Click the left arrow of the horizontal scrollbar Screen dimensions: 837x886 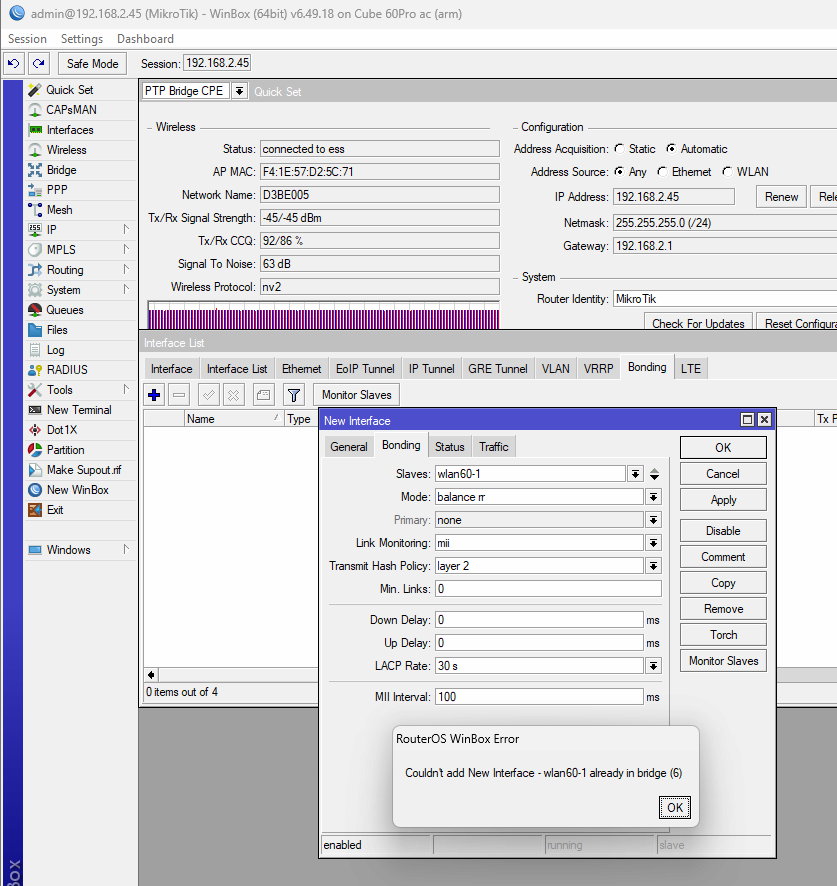pos(151,675)
